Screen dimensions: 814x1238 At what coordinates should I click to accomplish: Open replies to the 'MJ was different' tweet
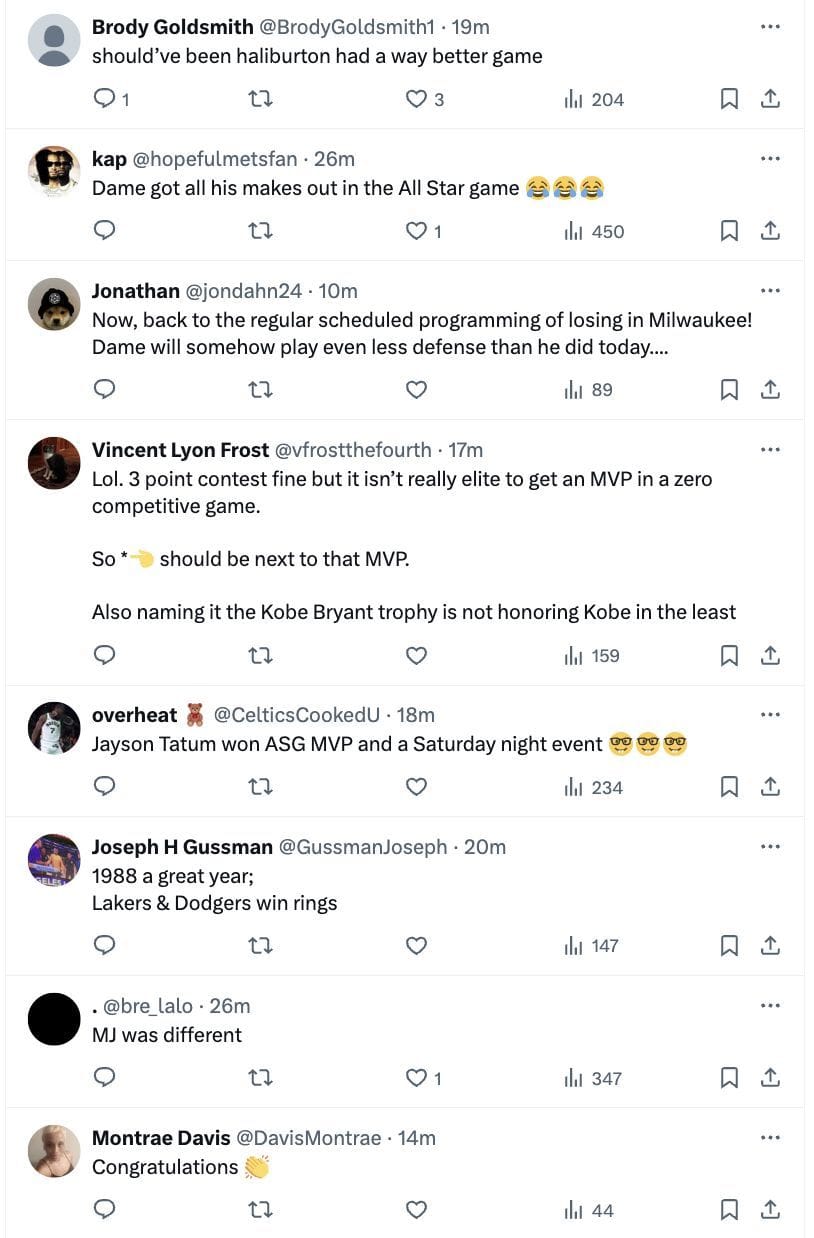tap(105, 1078)
